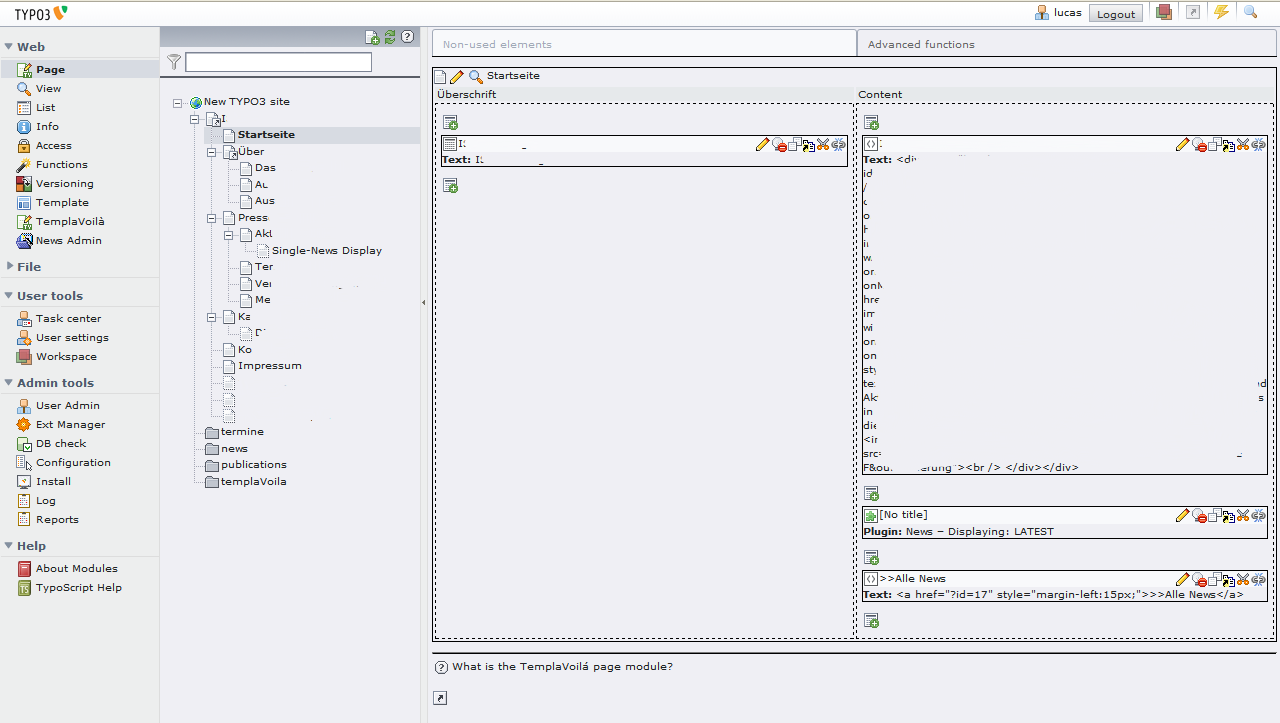Unlink the [No title] plugin element
The width and height of the screenshot is (1280, 723).
tap(1258, 515)
